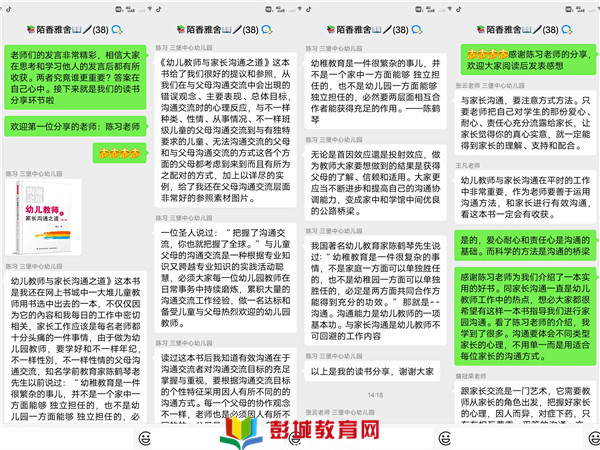
Task: Select the message '以上是我的读书分享，谢谢大家'
Action: 372,371
